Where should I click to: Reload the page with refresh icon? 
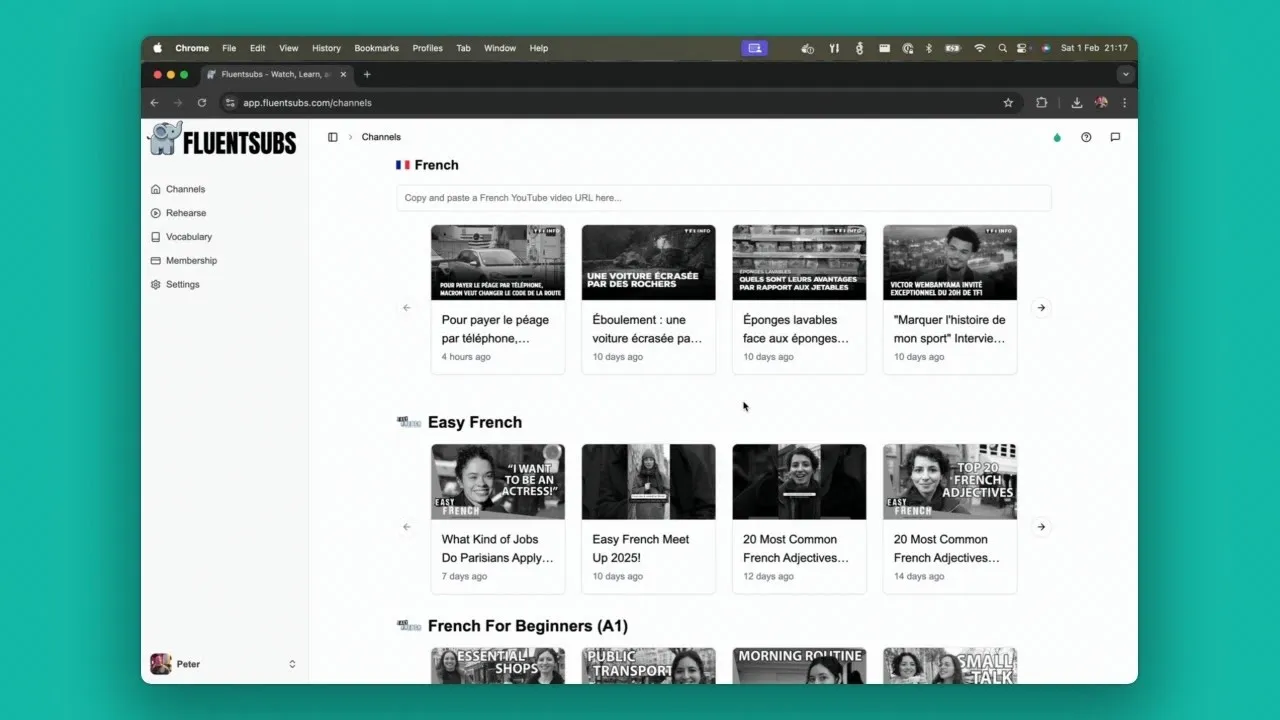coord(202,102)
